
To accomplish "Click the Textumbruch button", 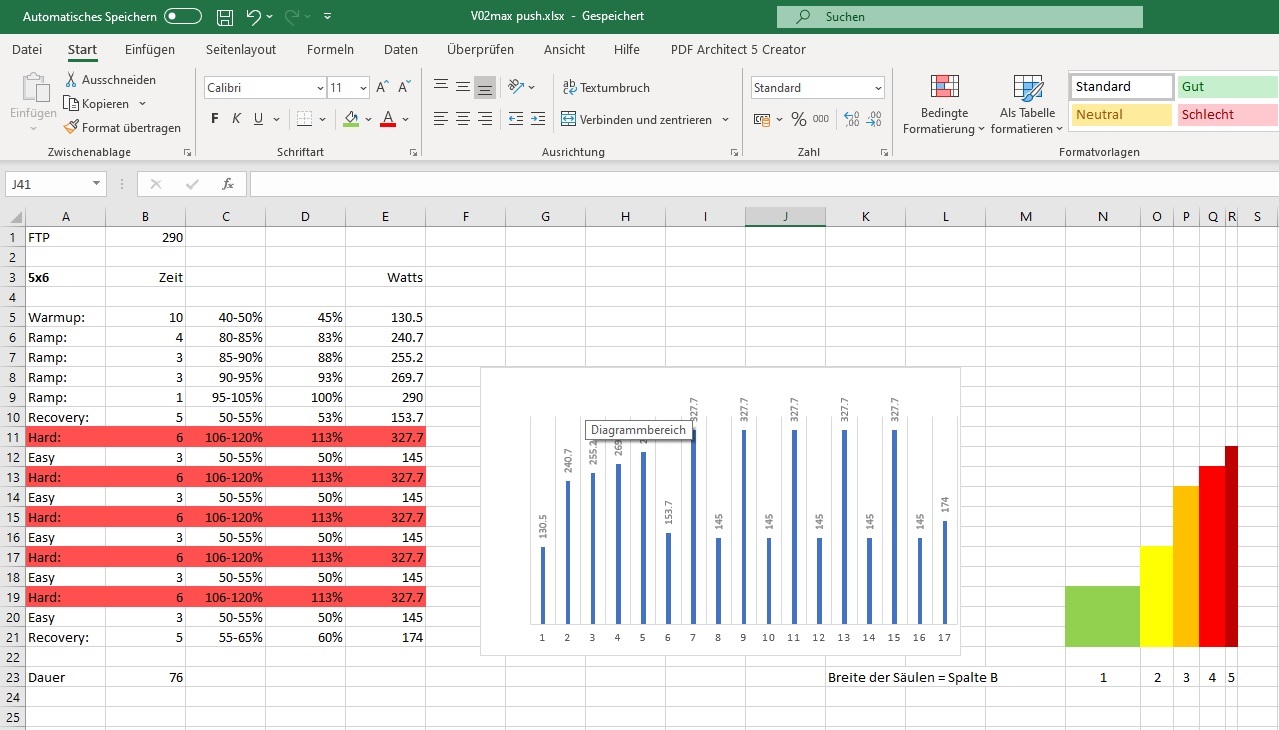I will tap(607, 88).
